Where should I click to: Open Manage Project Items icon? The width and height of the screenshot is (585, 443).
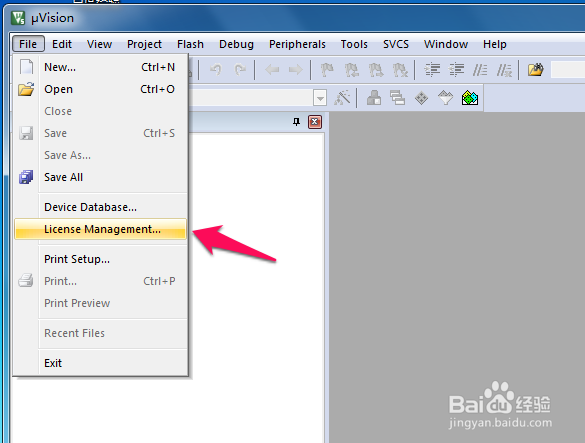click(x=374, y=98)
